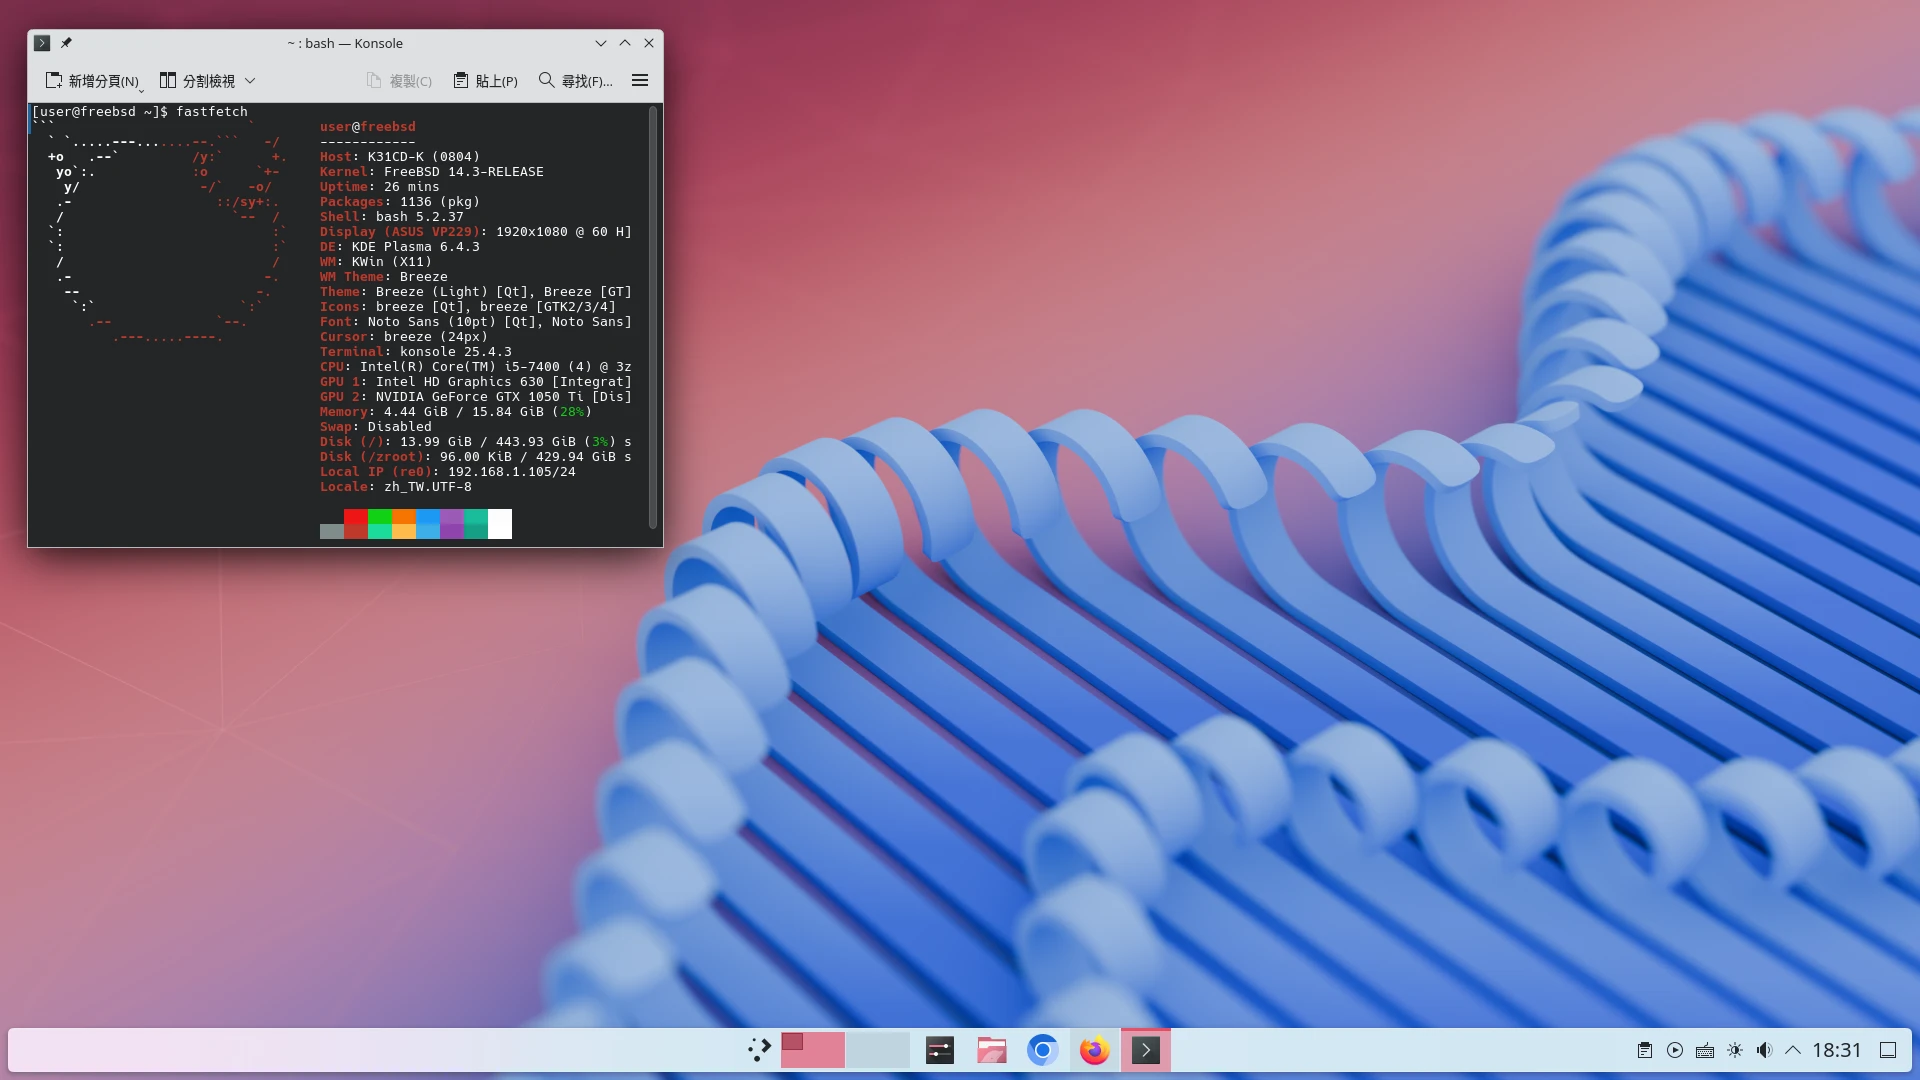Toggle pin on all desktops icon
The height and width of the screenshot is (1080, 1920).
[66, 43]
